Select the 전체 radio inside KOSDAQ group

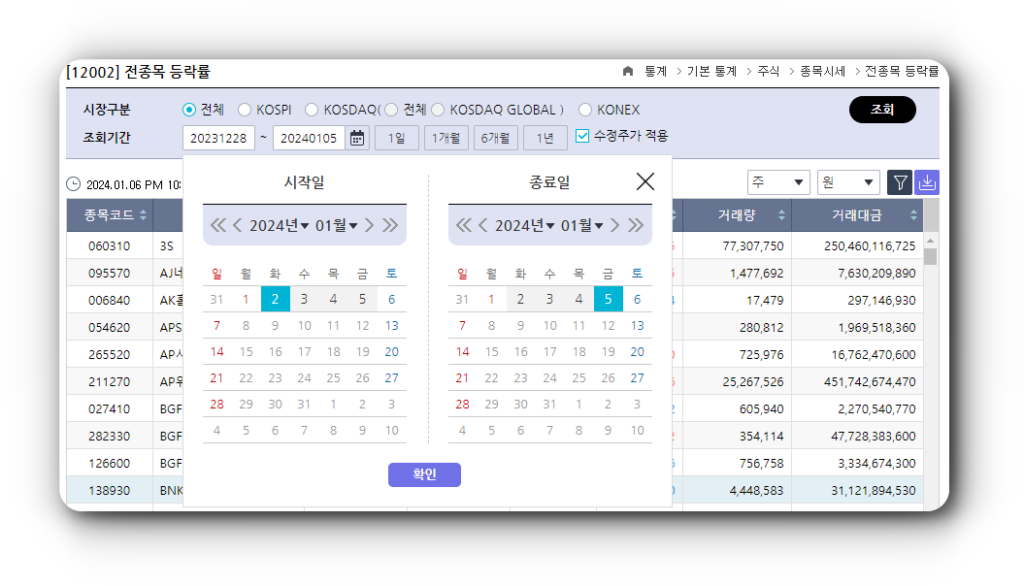pos(391,110)
